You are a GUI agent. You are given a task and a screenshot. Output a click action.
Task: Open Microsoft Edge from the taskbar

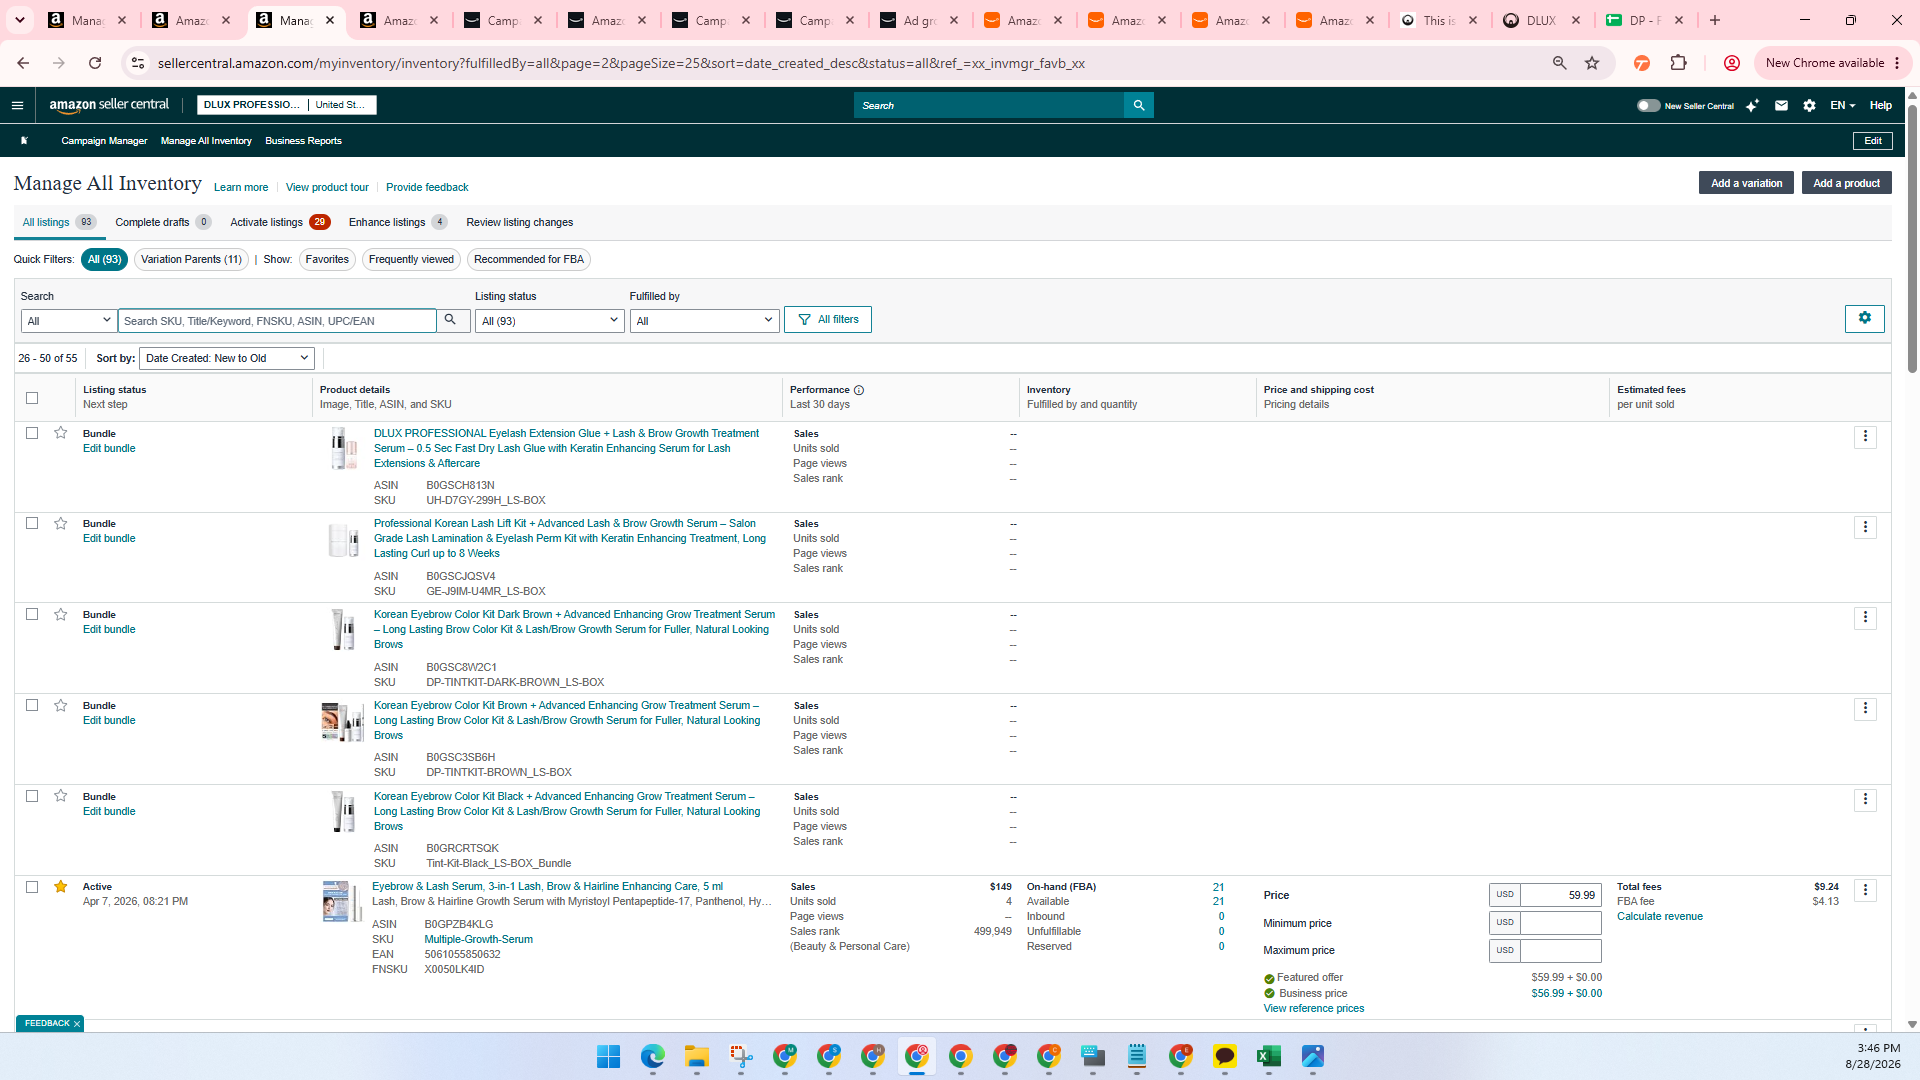(x=652, y=1056)
